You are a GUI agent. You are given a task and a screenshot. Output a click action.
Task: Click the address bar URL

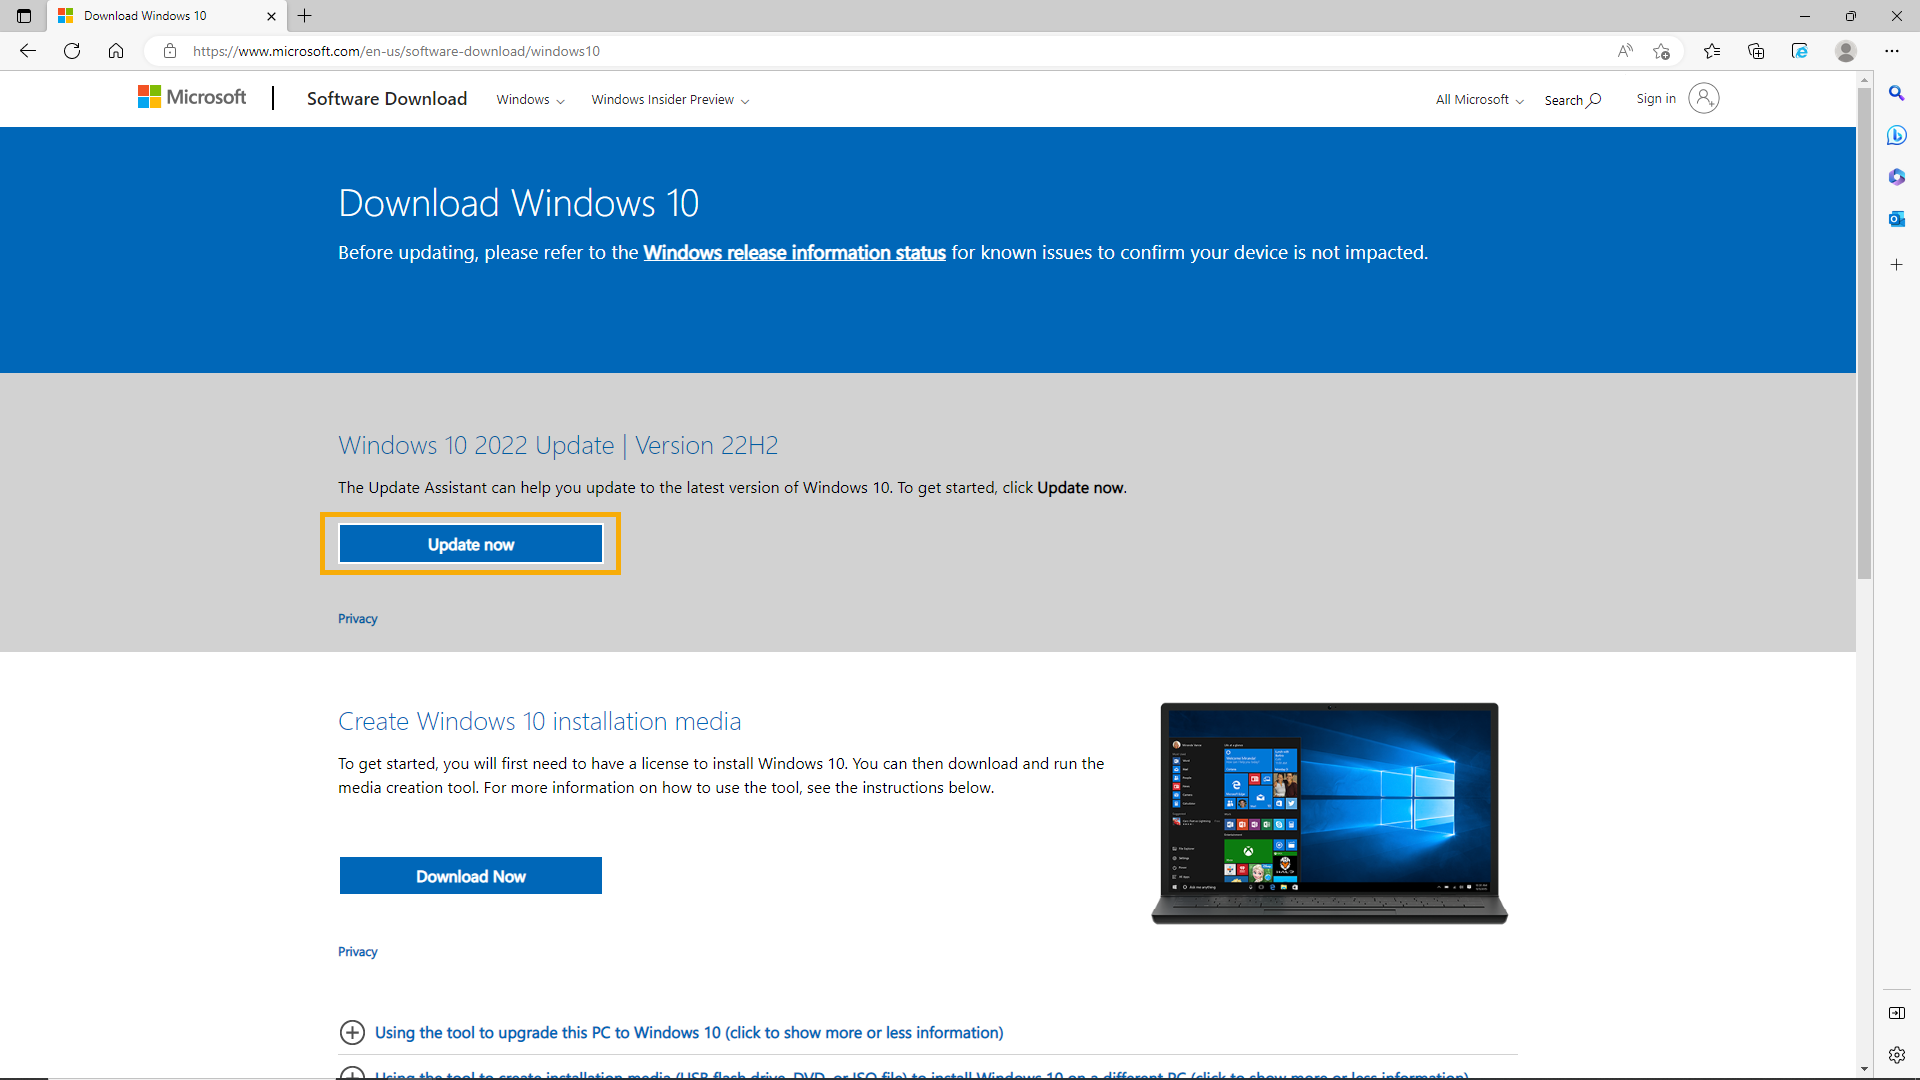tap(396, 51)
